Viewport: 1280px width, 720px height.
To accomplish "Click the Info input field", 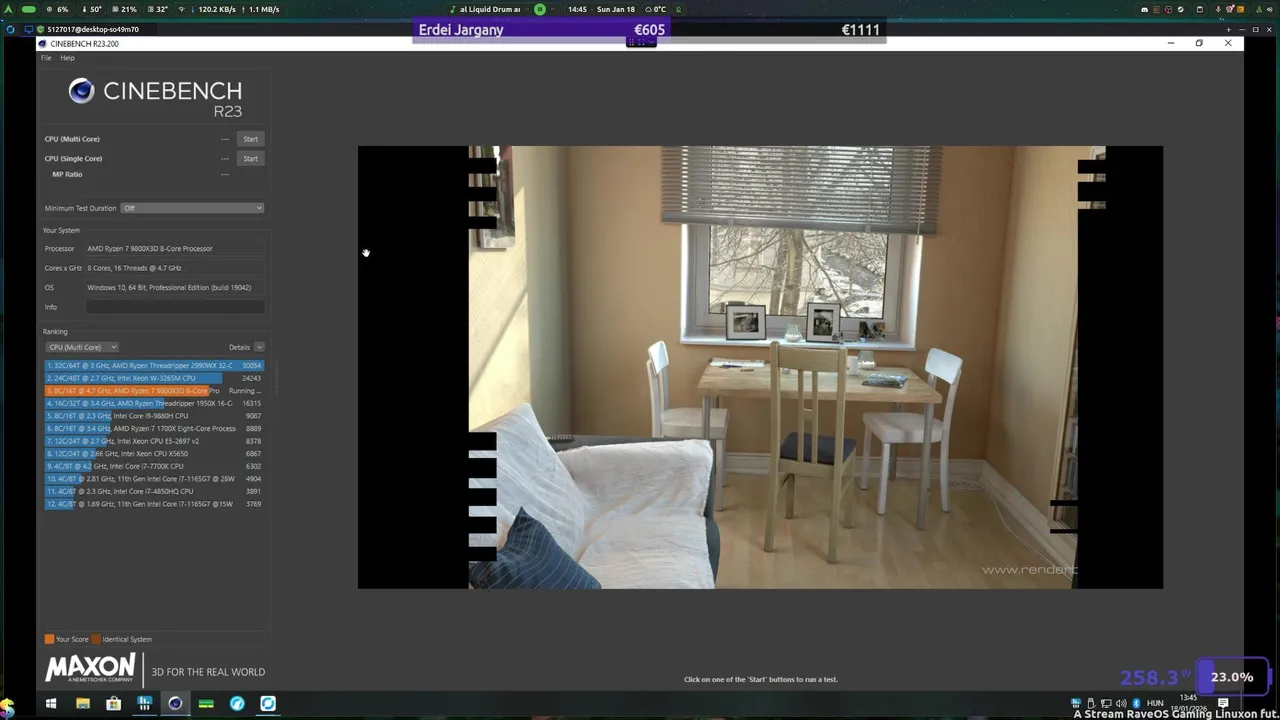I will pos(175,307).
